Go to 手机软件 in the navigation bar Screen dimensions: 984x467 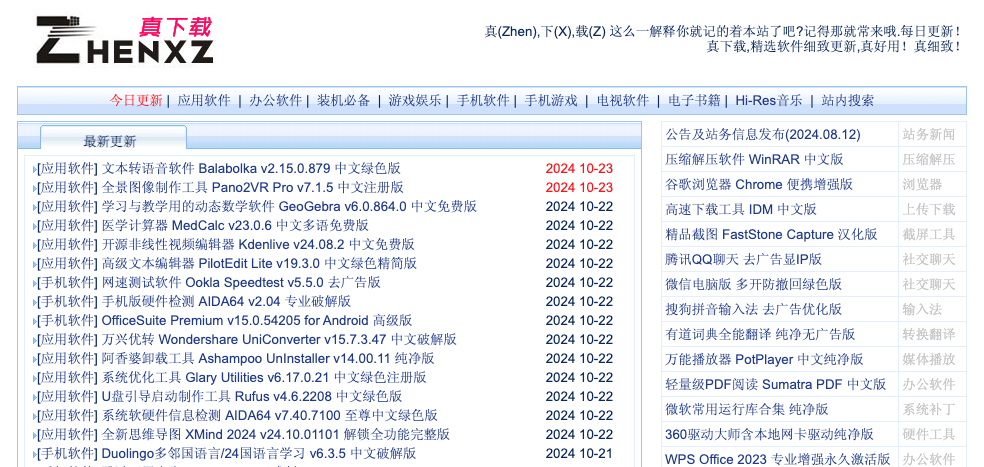click(x=483, y=100)
